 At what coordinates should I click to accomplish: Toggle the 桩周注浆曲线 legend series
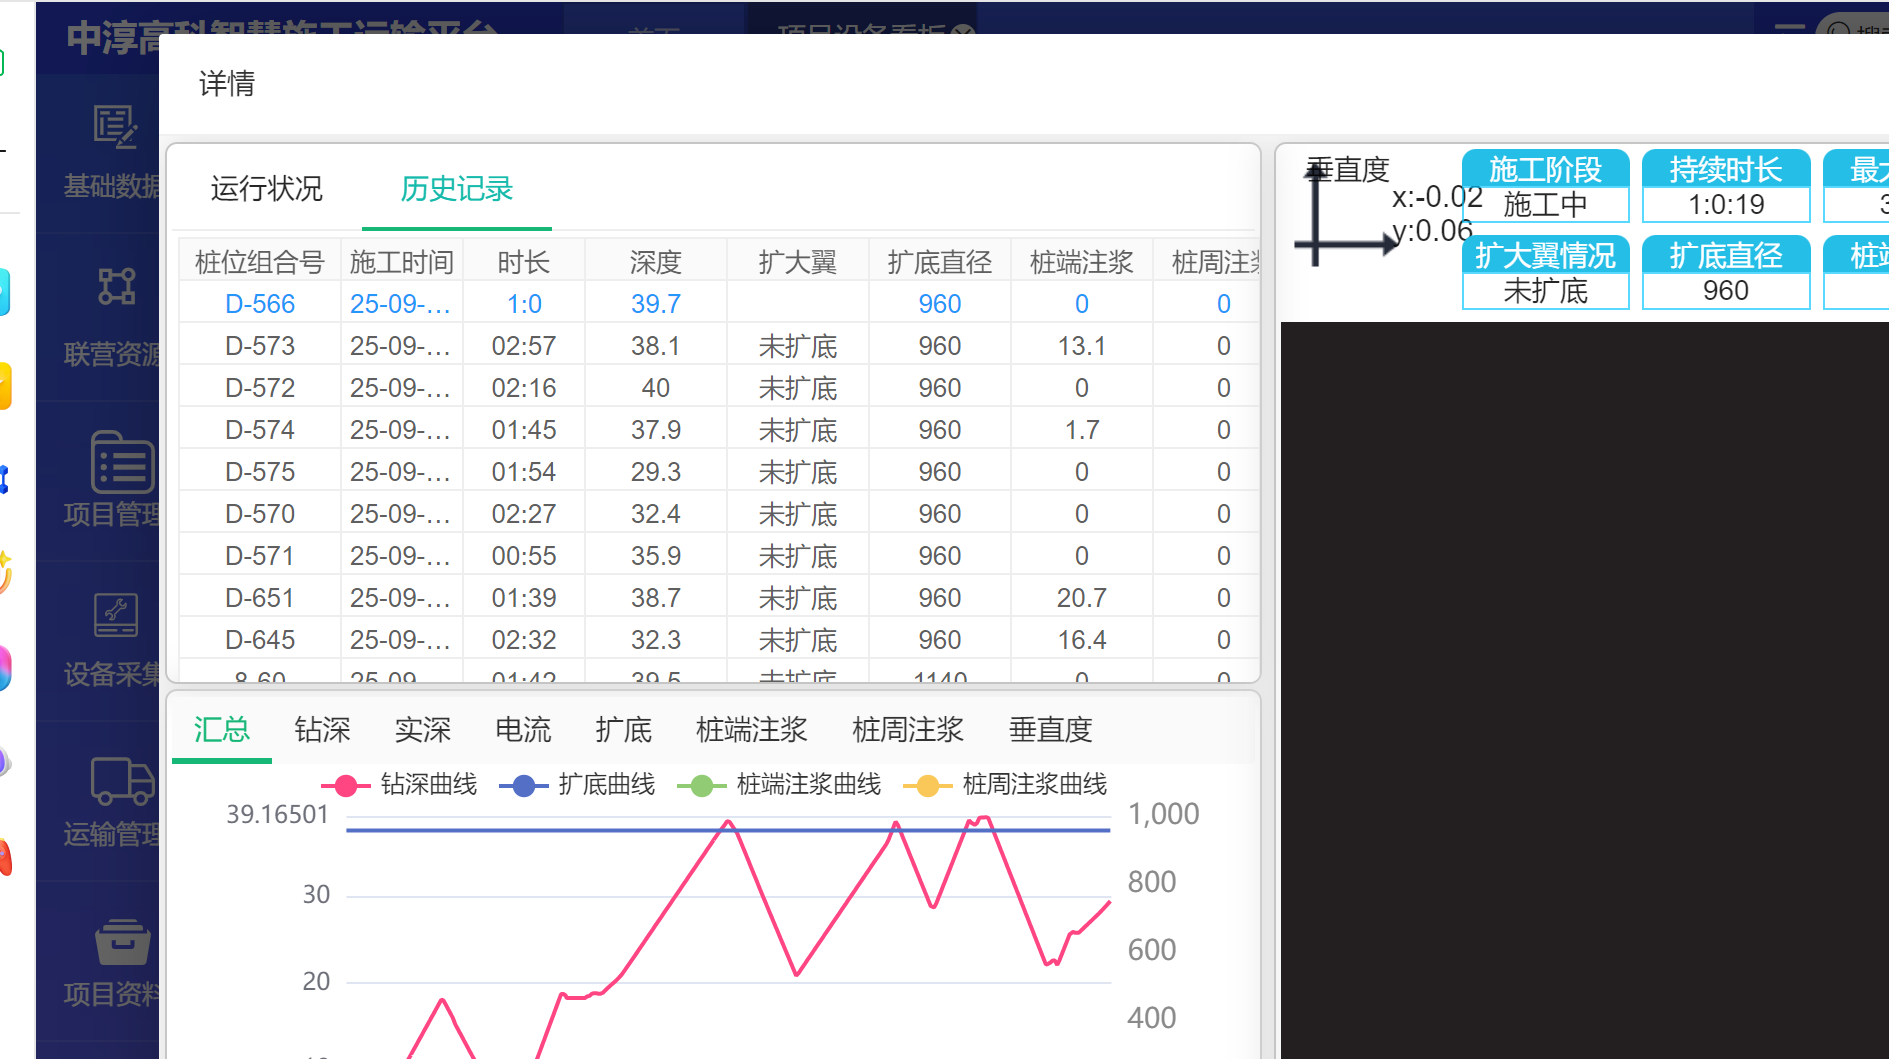tap(1006, 785)
